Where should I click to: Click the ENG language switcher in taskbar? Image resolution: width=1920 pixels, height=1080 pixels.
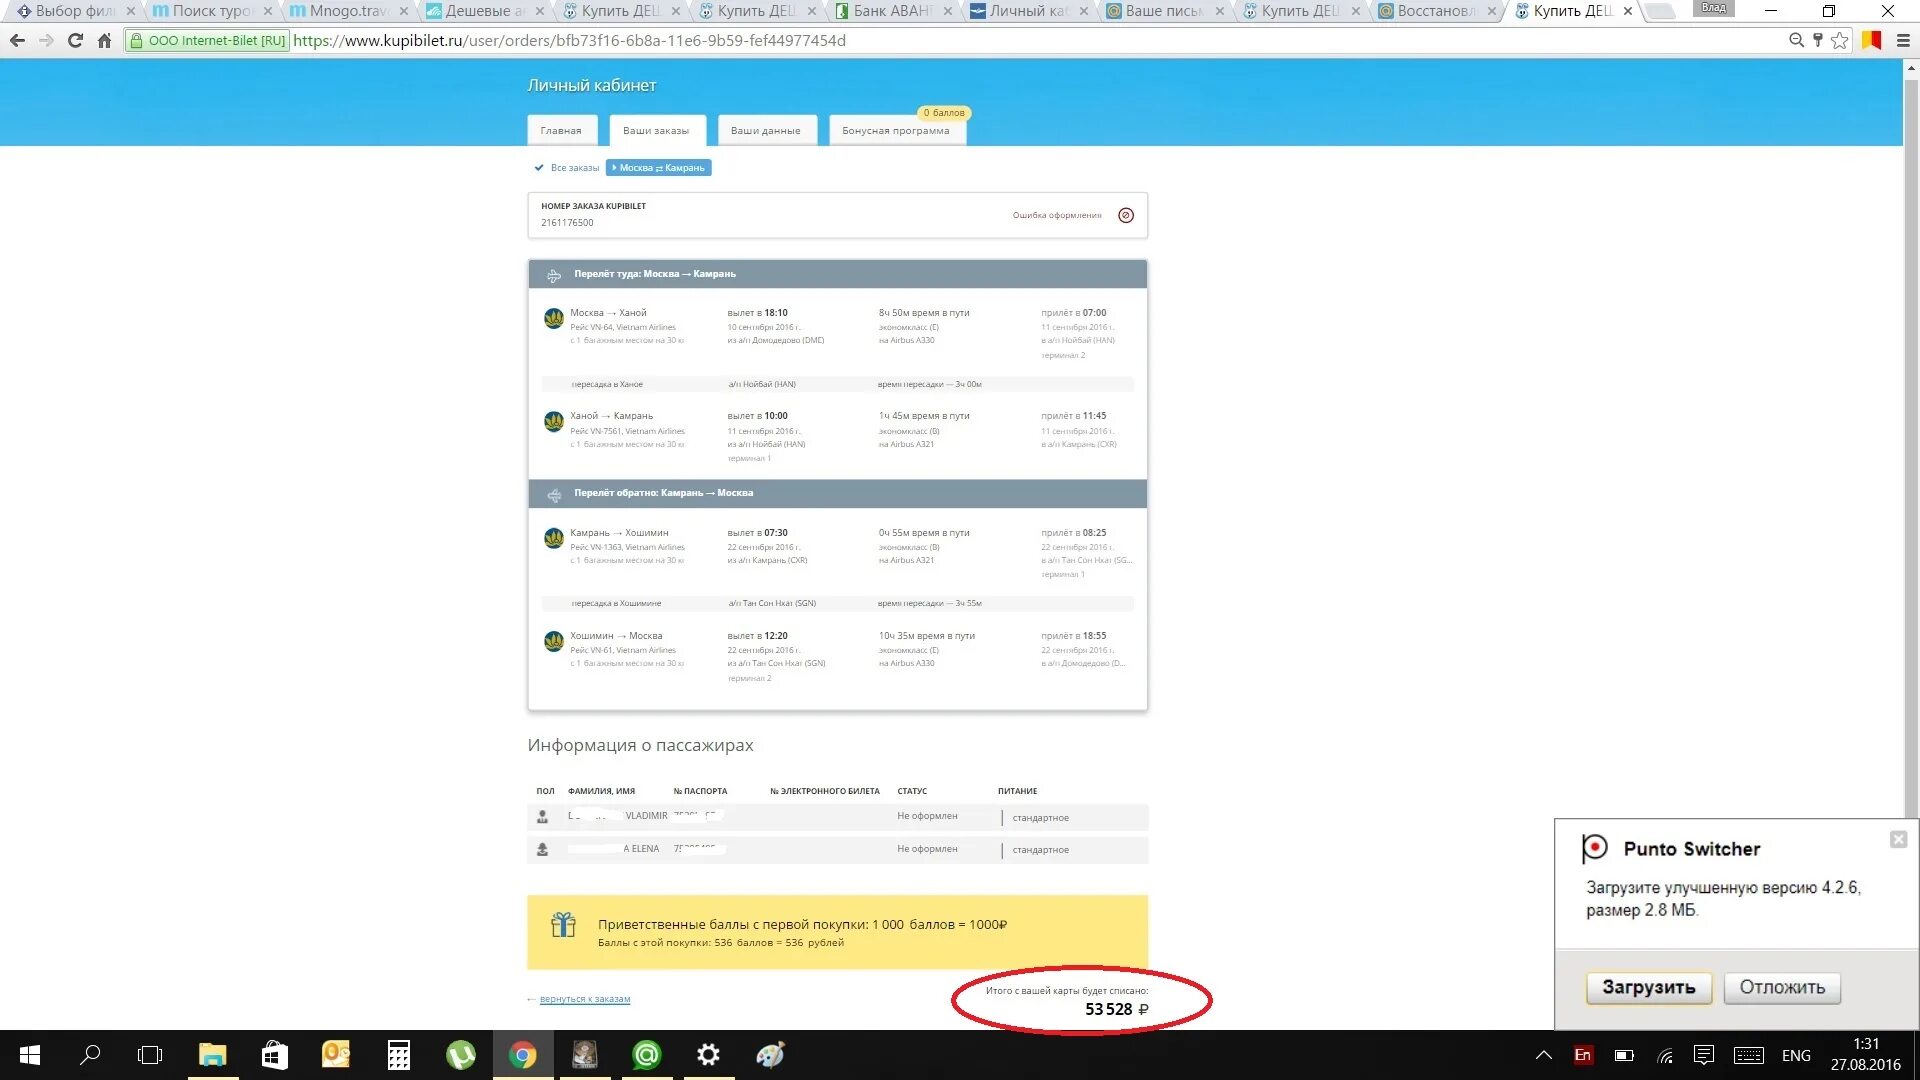tap(1796, 1055)
